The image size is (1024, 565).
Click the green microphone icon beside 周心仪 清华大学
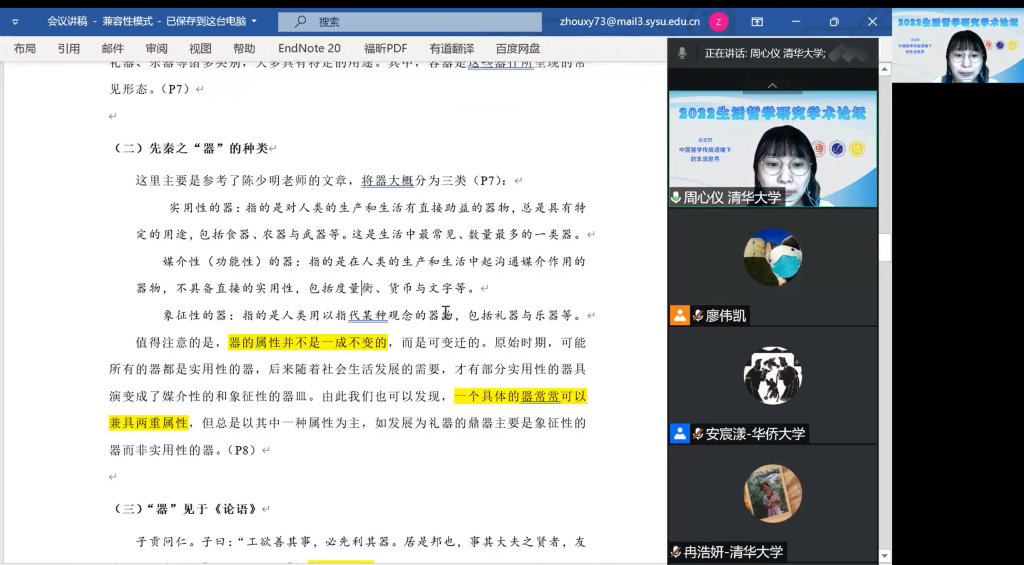click(x=677, y=198)
